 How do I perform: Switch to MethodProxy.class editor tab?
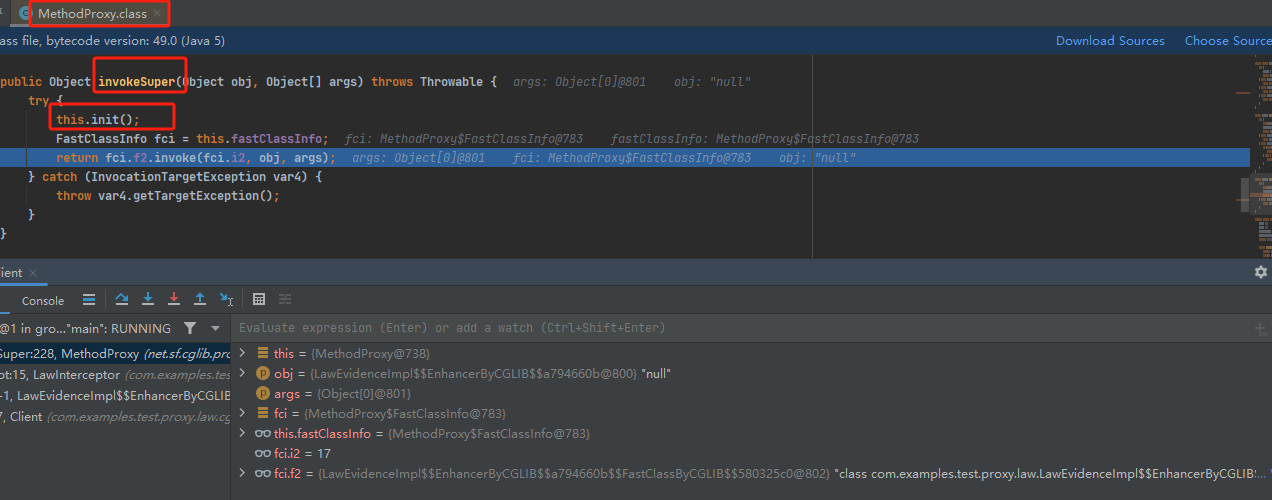[92, 14]
